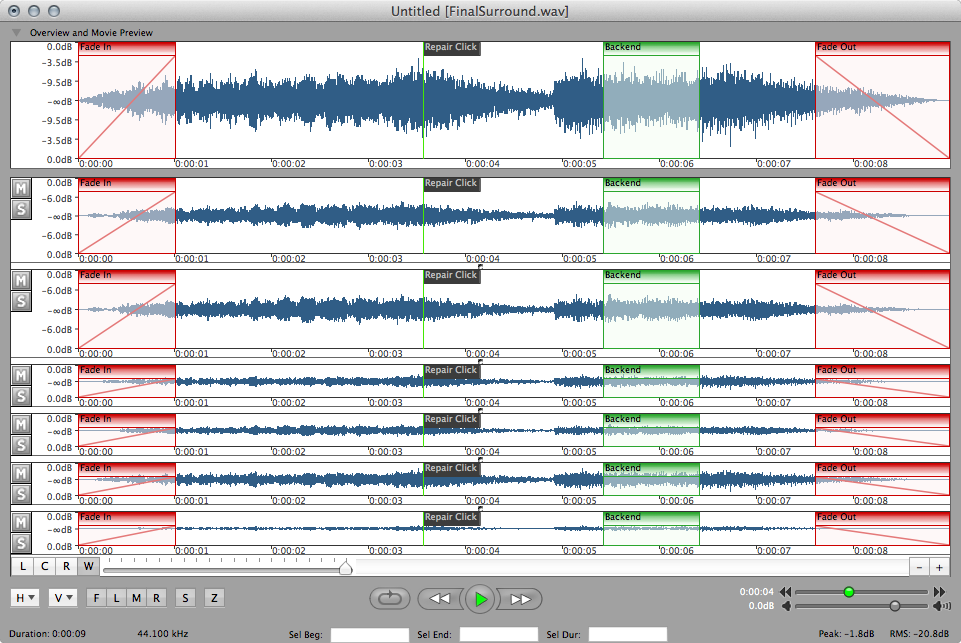Enable loop playback
Viewport: 961px width, 643px height.
pos(390,598)
